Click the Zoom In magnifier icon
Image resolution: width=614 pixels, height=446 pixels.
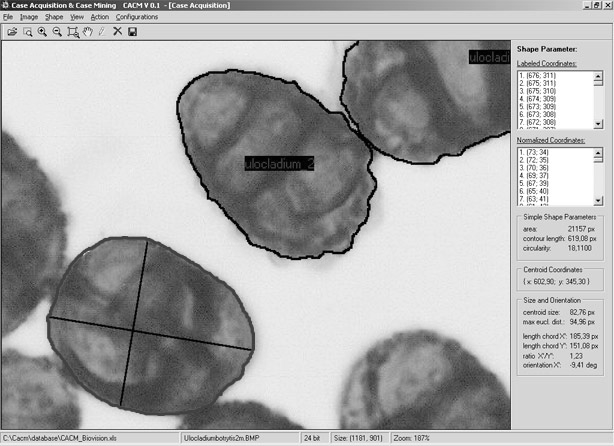click(42, 32)
